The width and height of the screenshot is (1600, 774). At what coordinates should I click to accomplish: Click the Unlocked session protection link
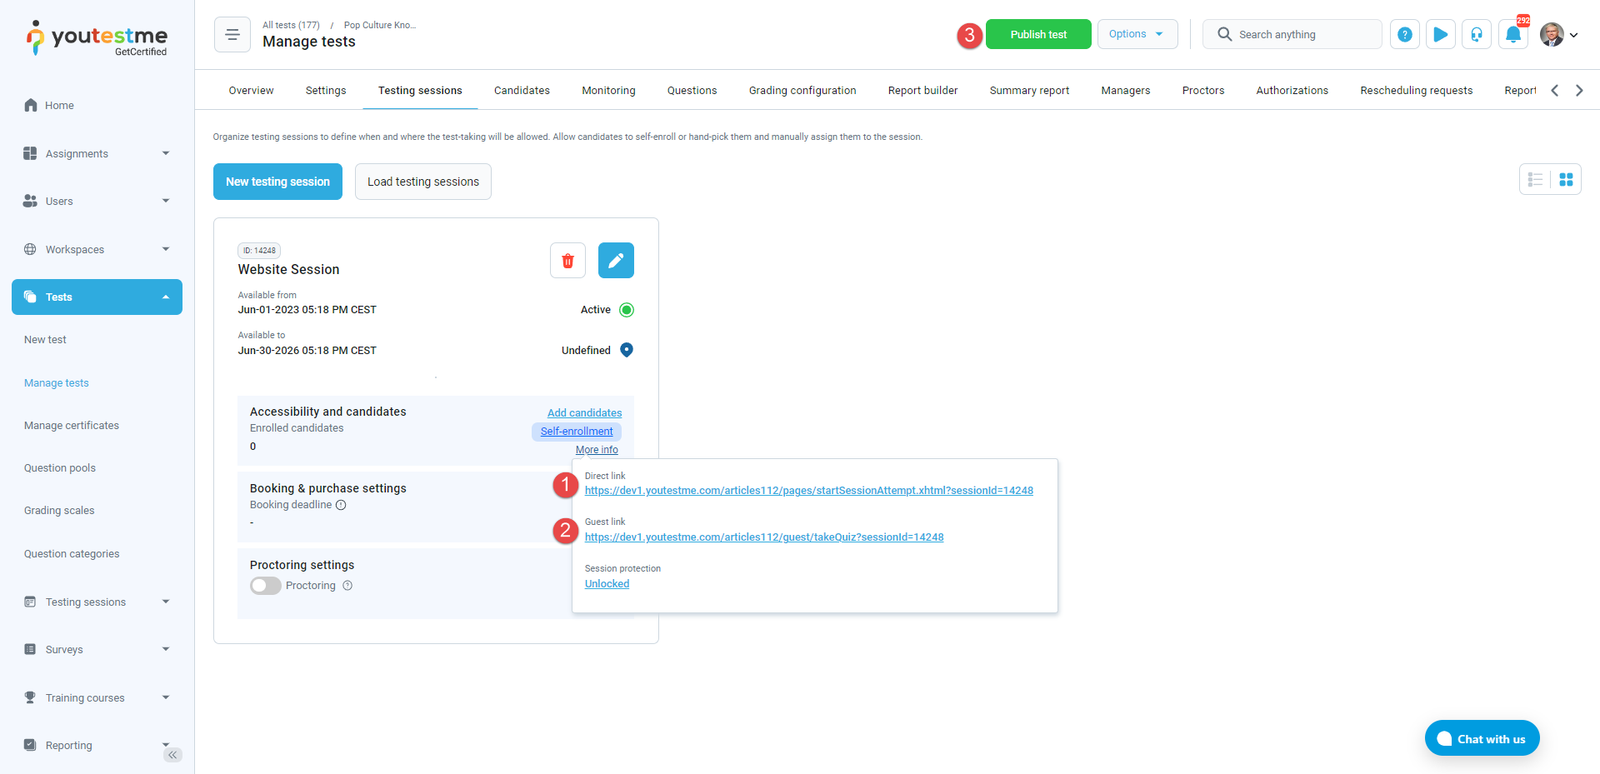607,584
